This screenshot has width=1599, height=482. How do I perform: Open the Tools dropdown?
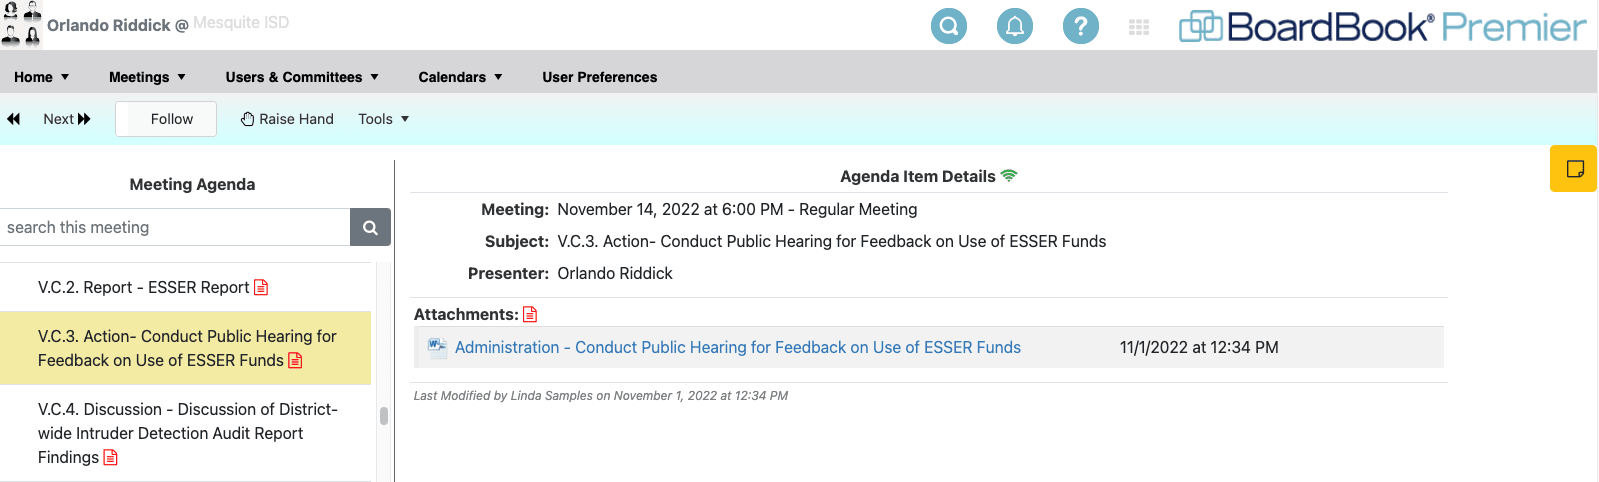(x=384, y=119)
